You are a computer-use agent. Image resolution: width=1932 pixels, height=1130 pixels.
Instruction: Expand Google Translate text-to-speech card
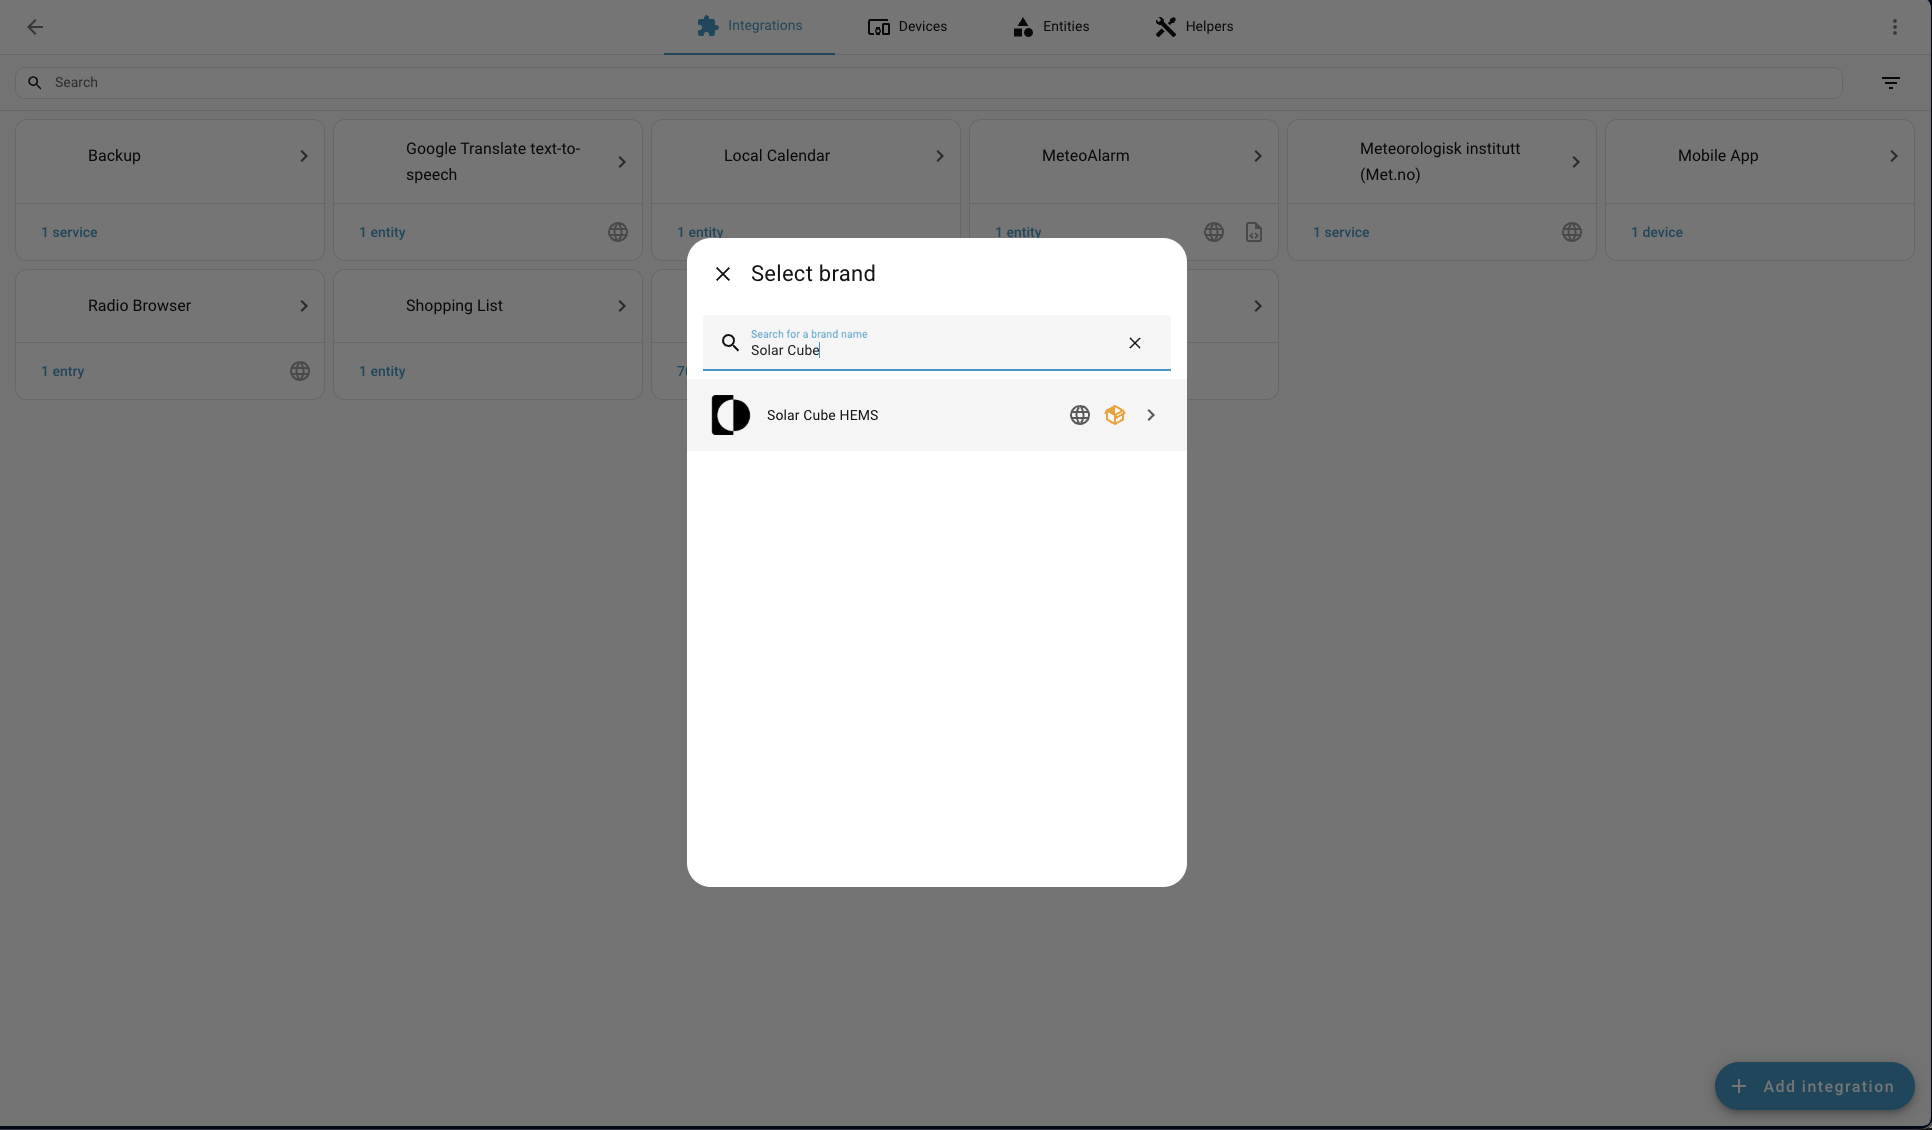pyautogui.click(x=622, y=162)
